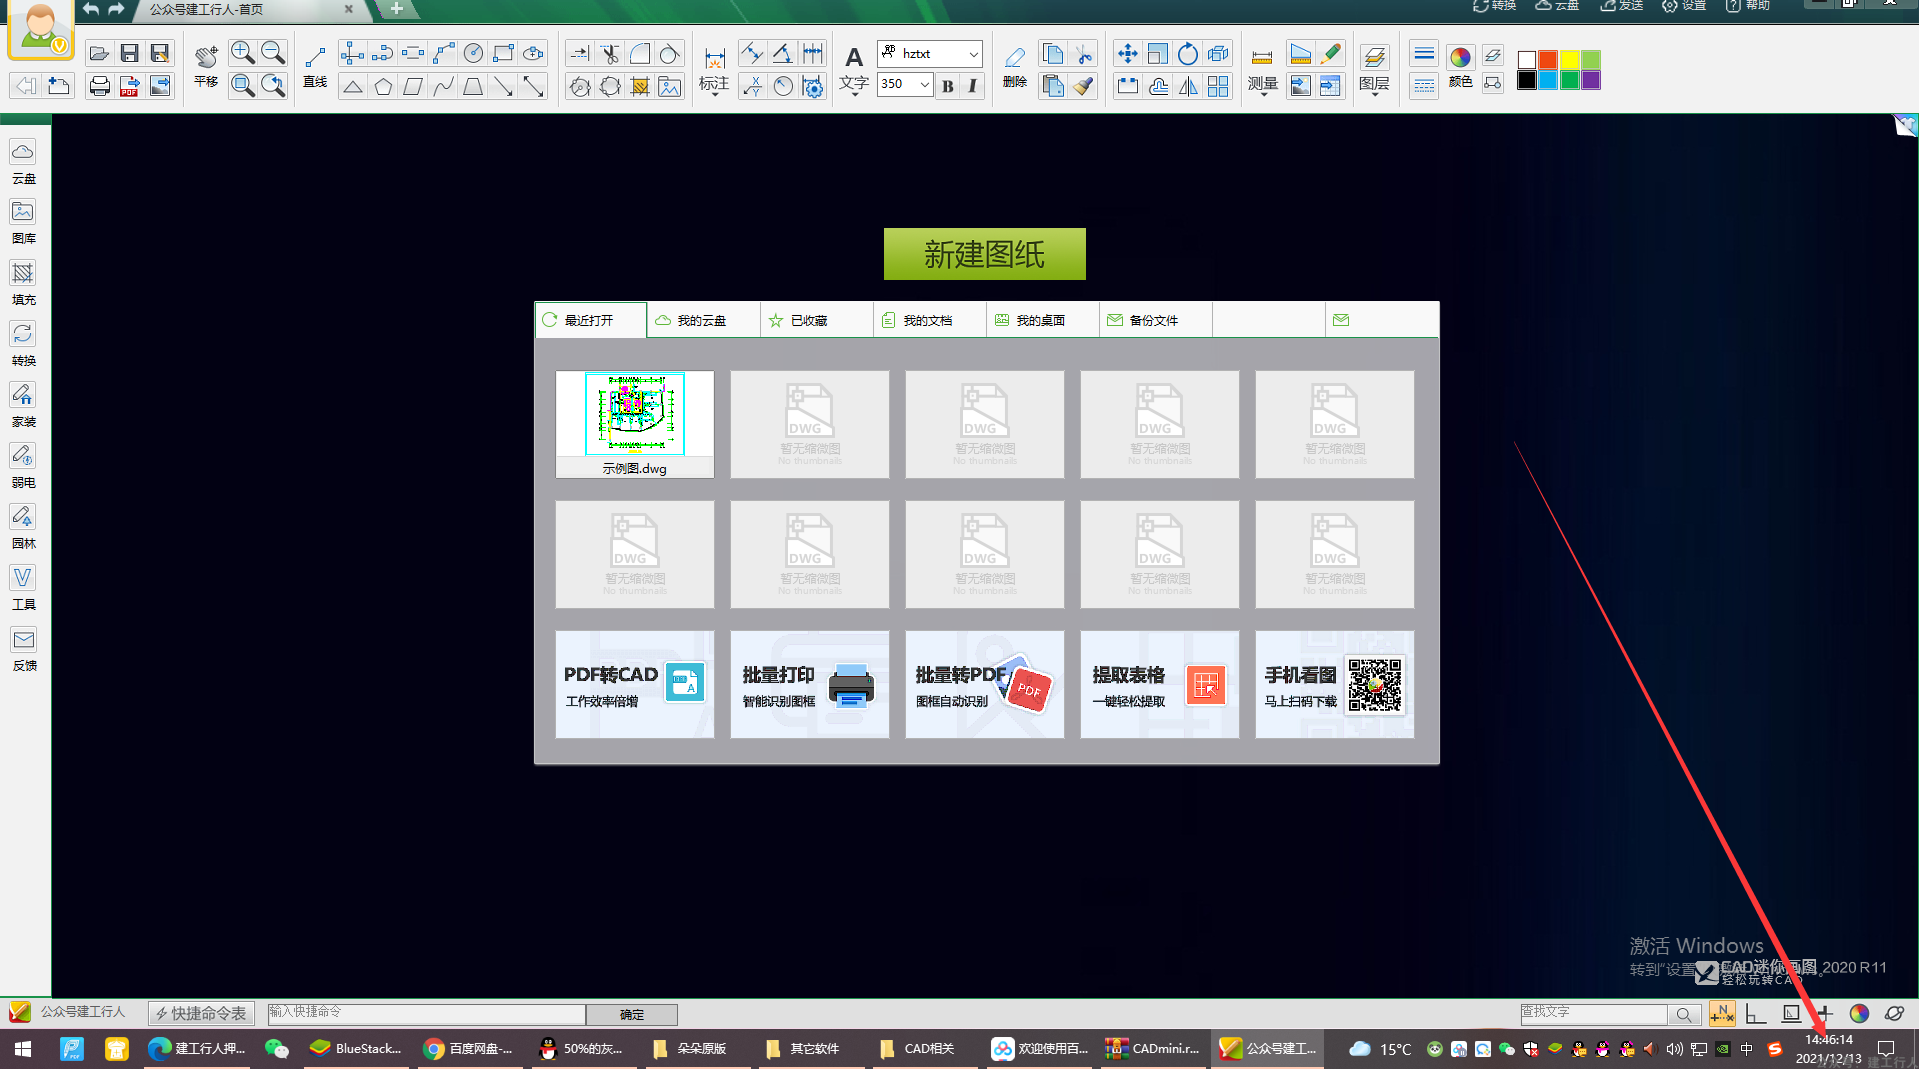Click the Move arrows tool
This screenshot has height=1069, width=1919.
pos(1127,54)
